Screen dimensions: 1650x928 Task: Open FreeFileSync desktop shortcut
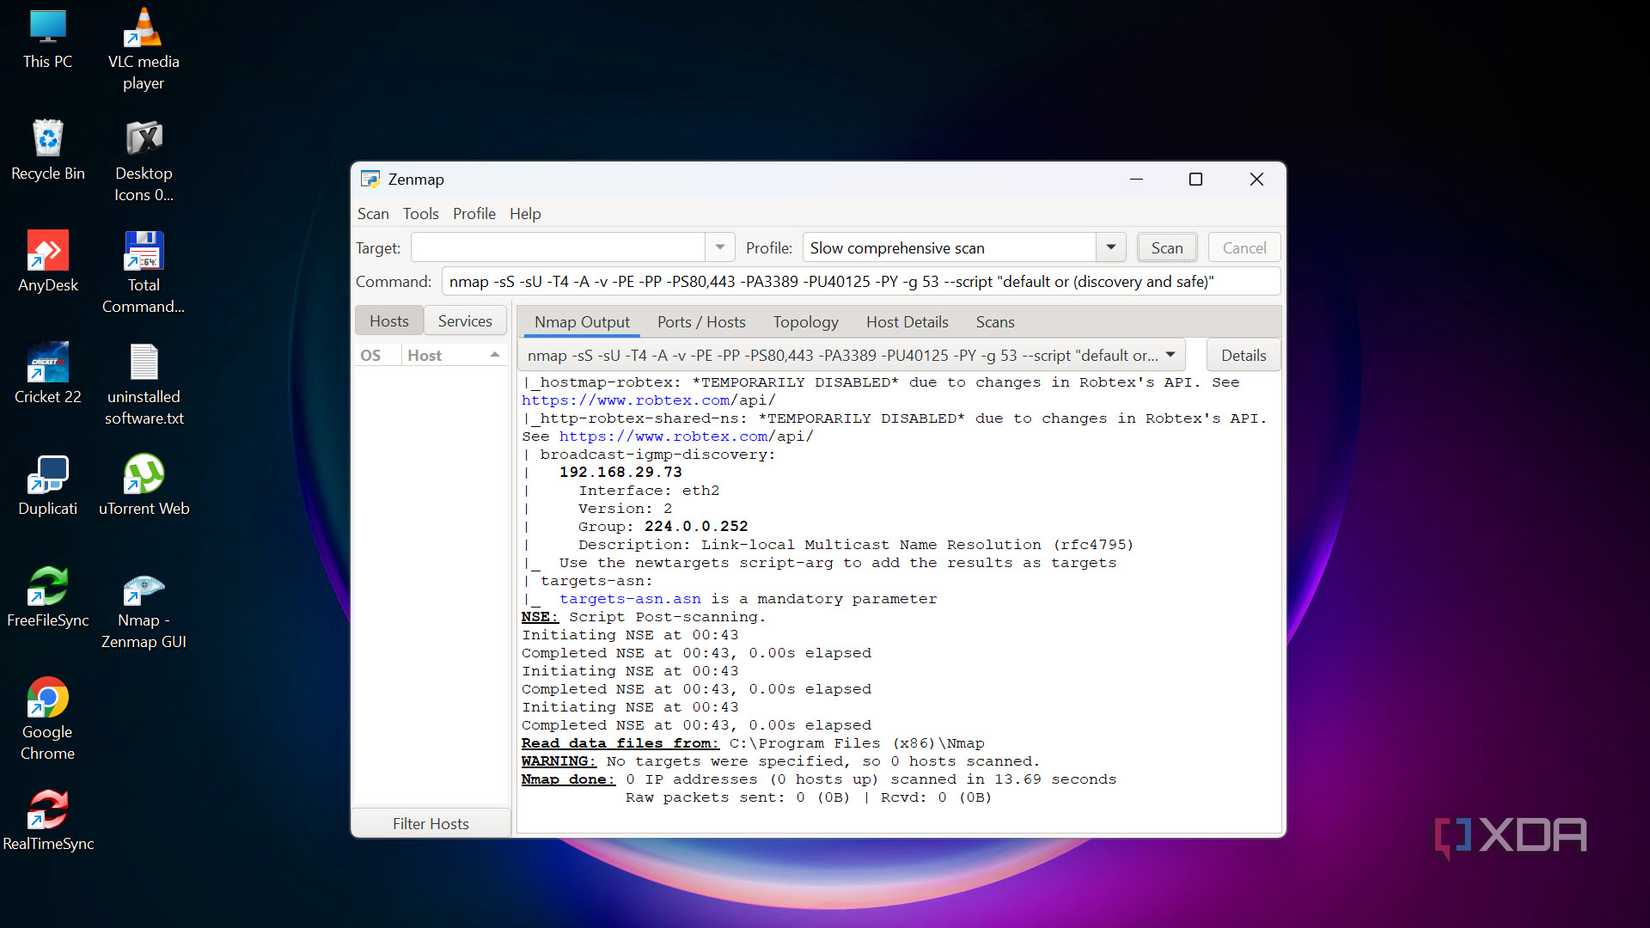pos(48,598)
